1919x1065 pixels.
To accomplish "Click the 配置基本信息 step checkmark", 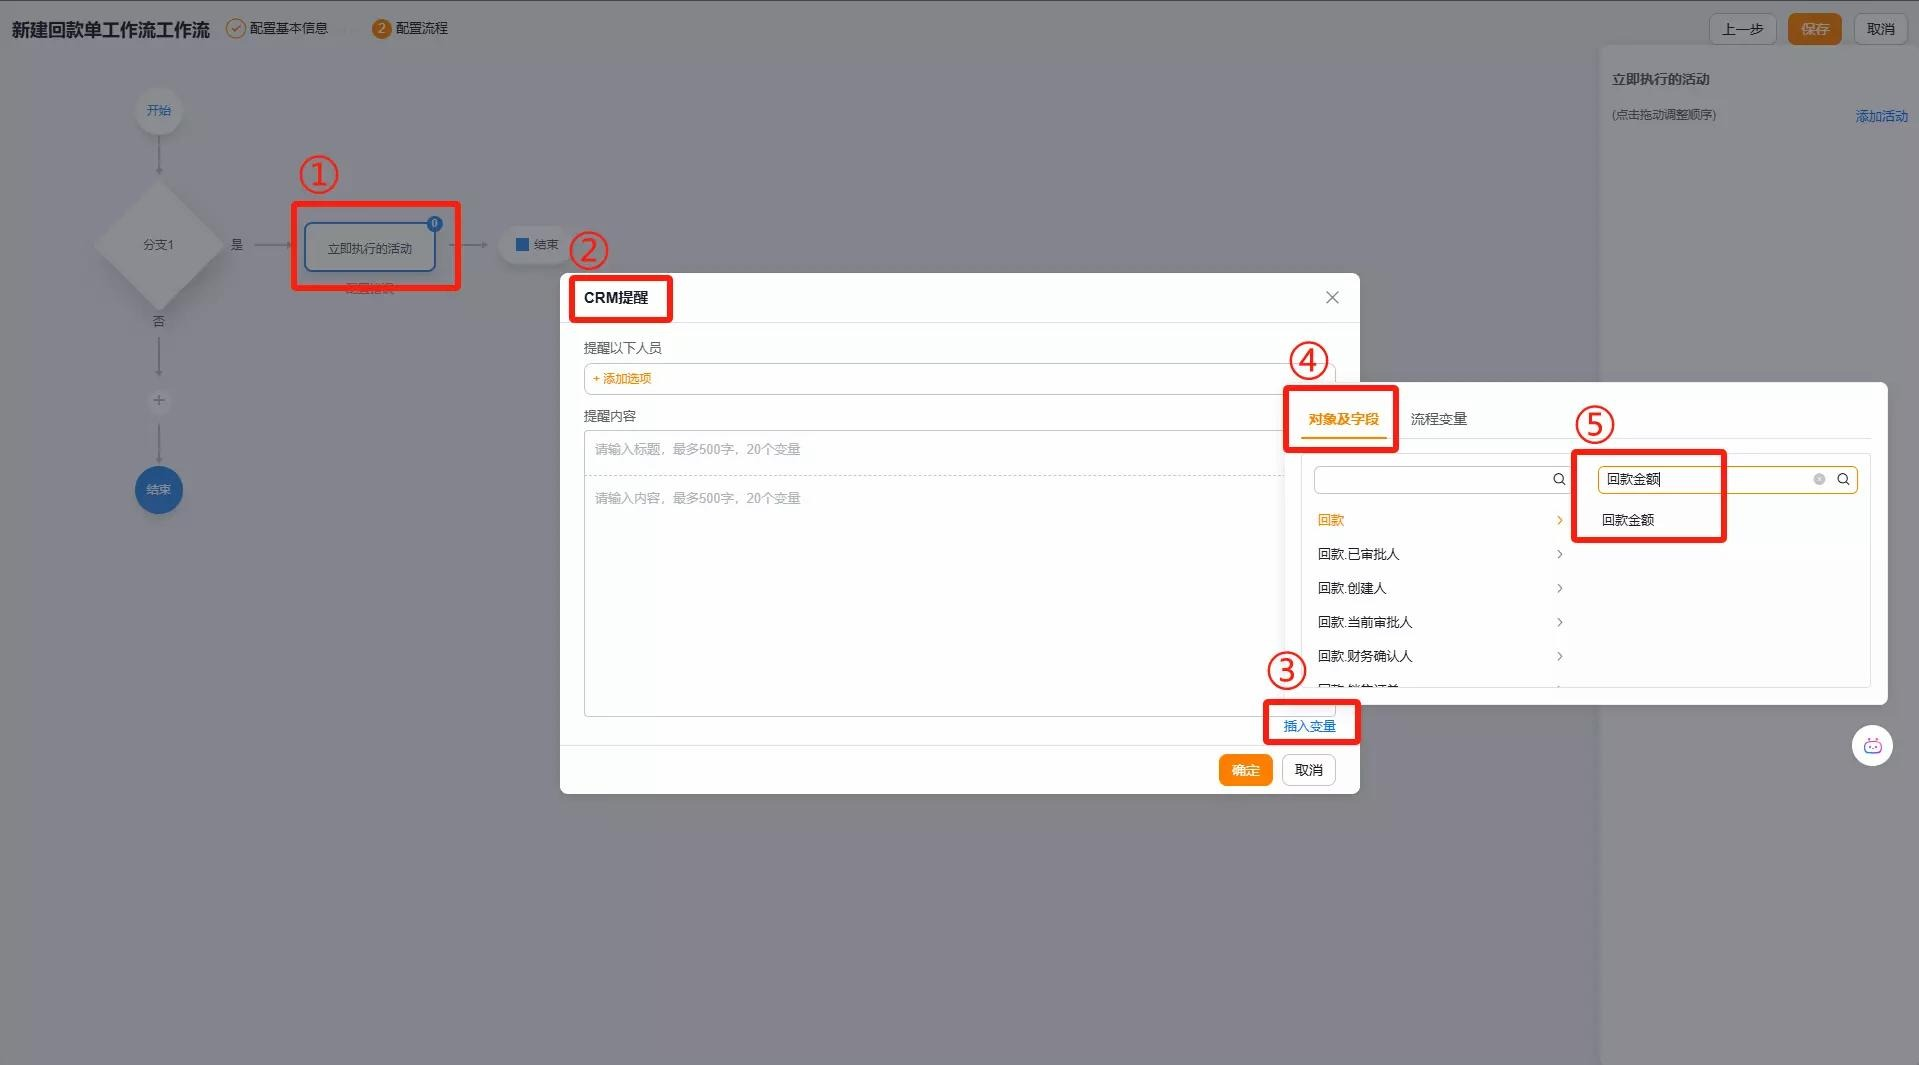I will [x=235, y=28].
